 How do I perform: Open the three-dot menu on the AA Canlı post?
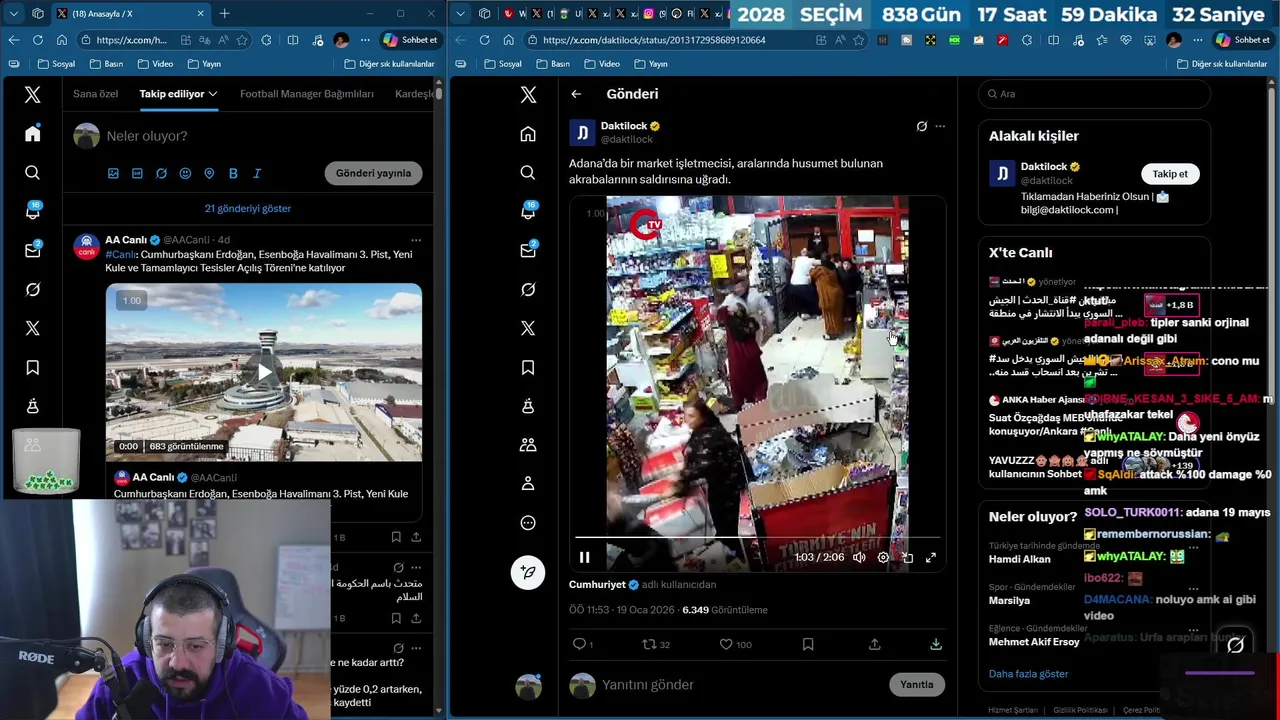[416, 240]
